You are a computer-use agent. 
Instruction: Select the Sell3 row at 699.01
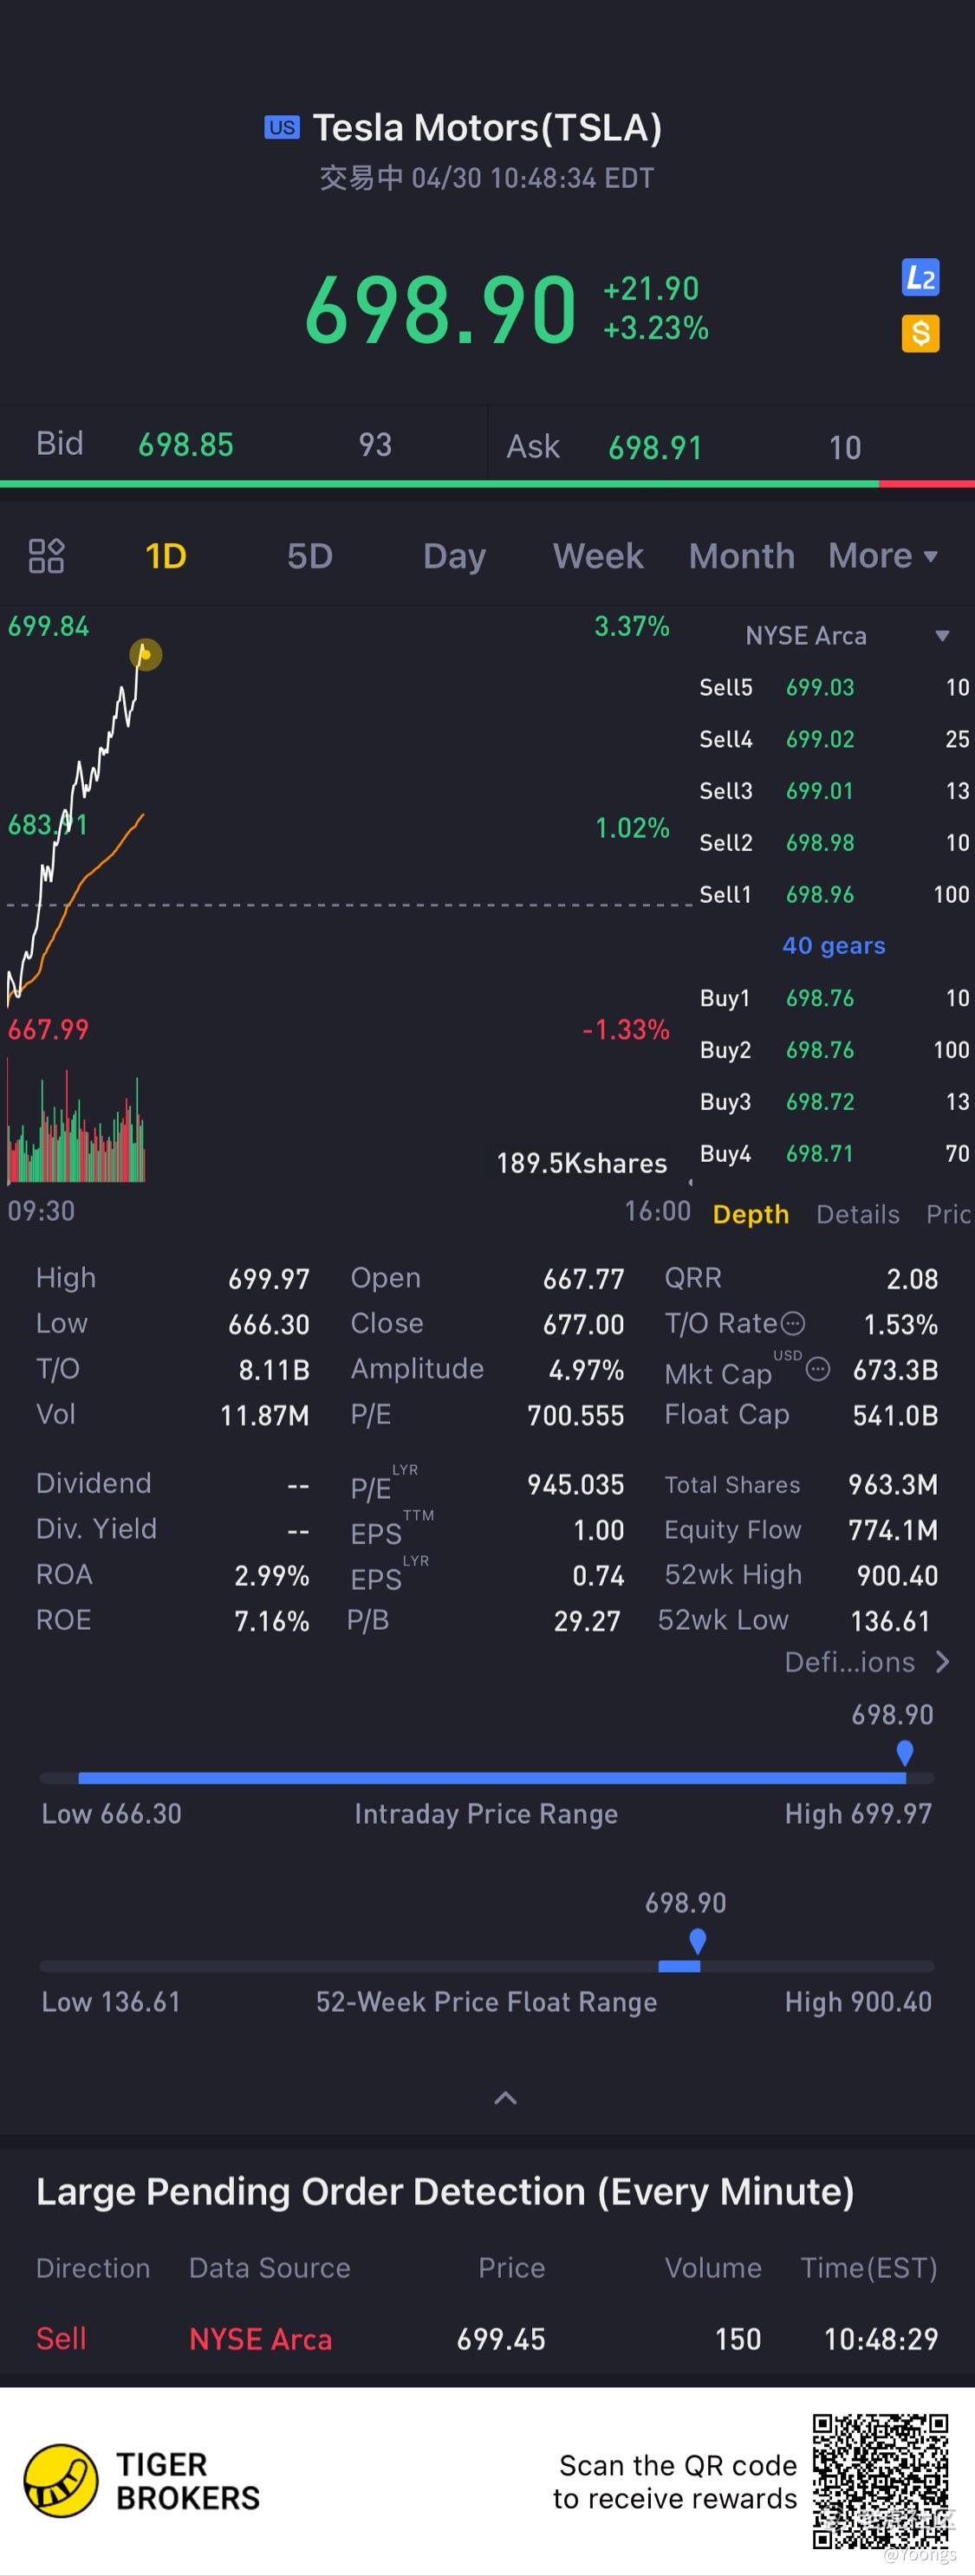(834, 791)
